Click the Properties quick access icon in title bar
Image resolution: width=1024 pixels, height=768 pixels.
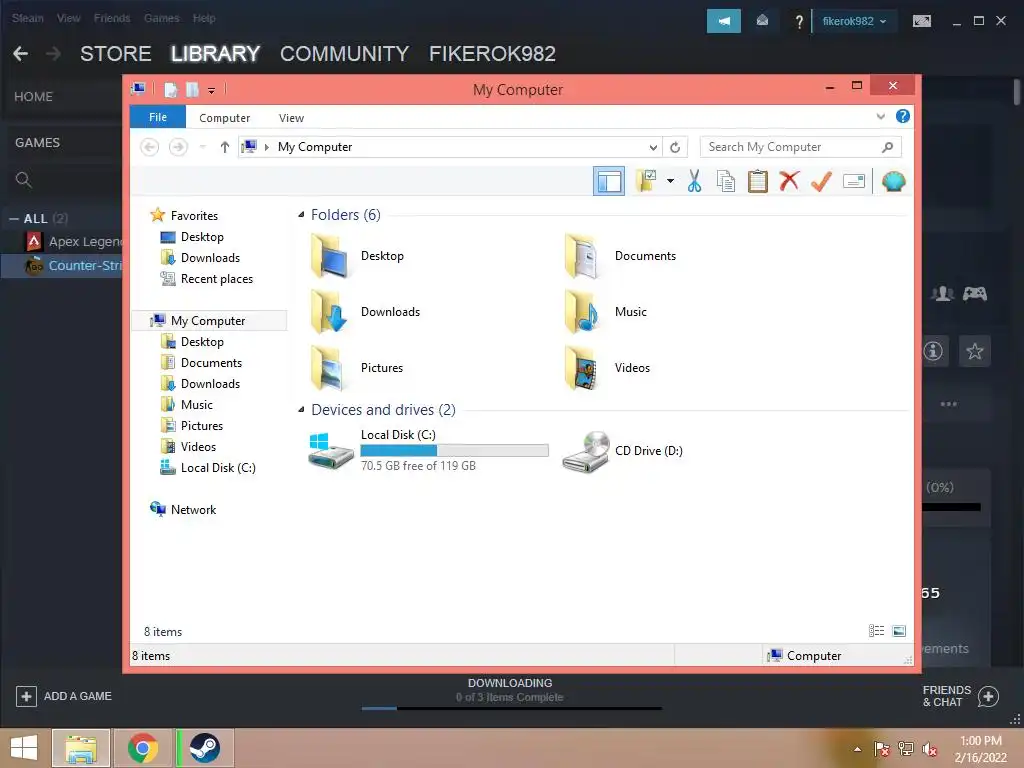[170, 89]
